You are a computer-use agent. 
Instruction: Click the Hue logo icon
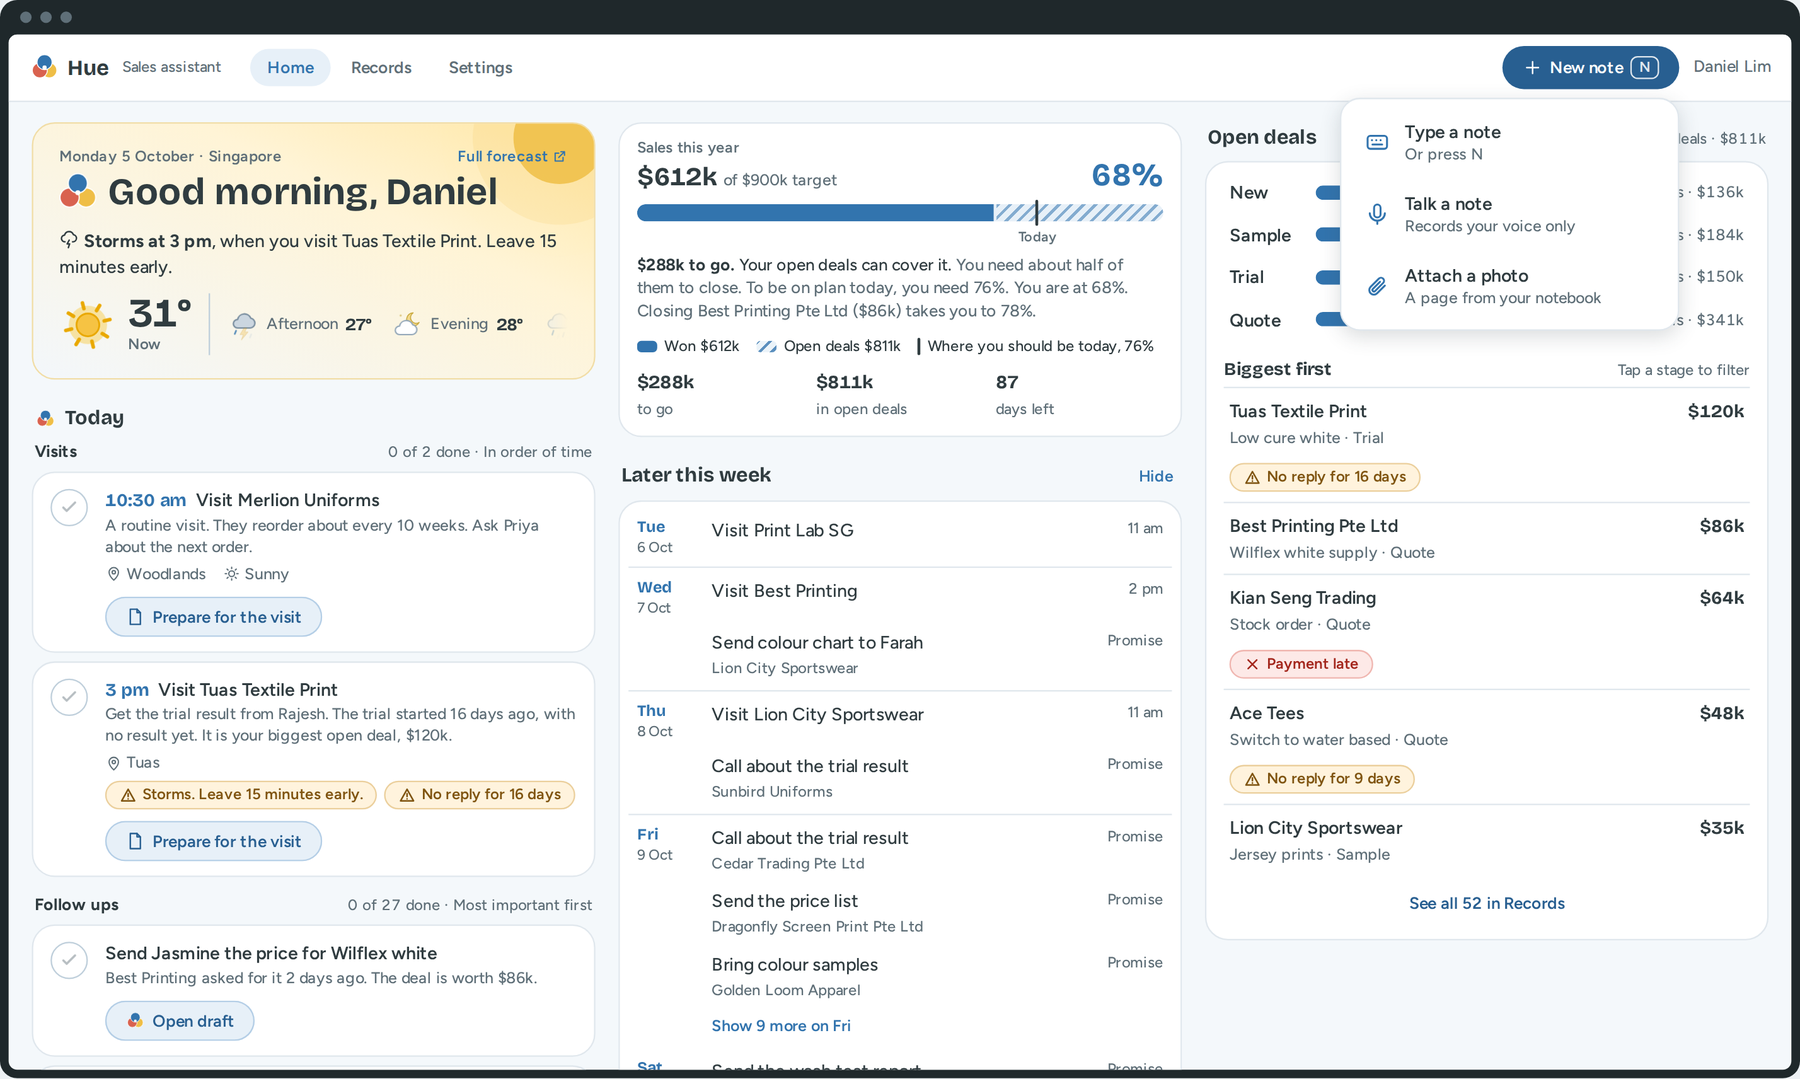point(44,67)
